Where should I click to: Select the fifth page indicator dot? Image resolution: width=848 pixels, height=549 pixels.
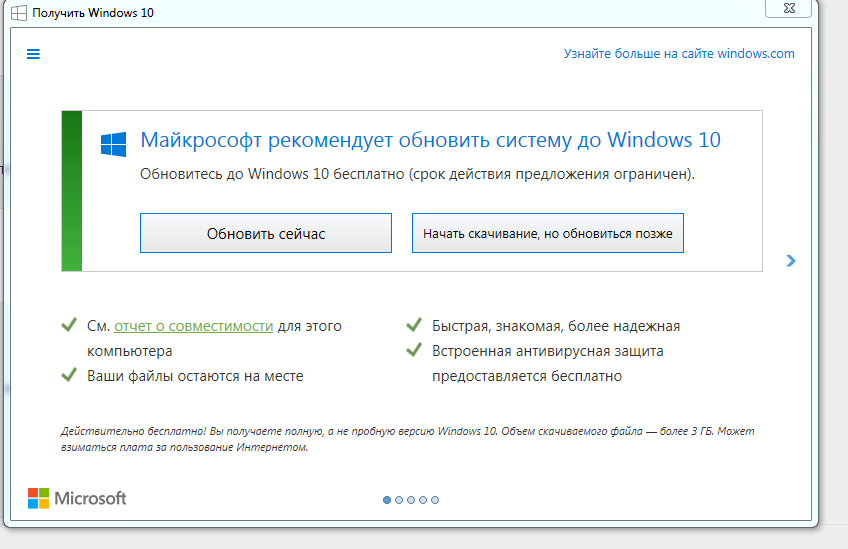(435, 500)
